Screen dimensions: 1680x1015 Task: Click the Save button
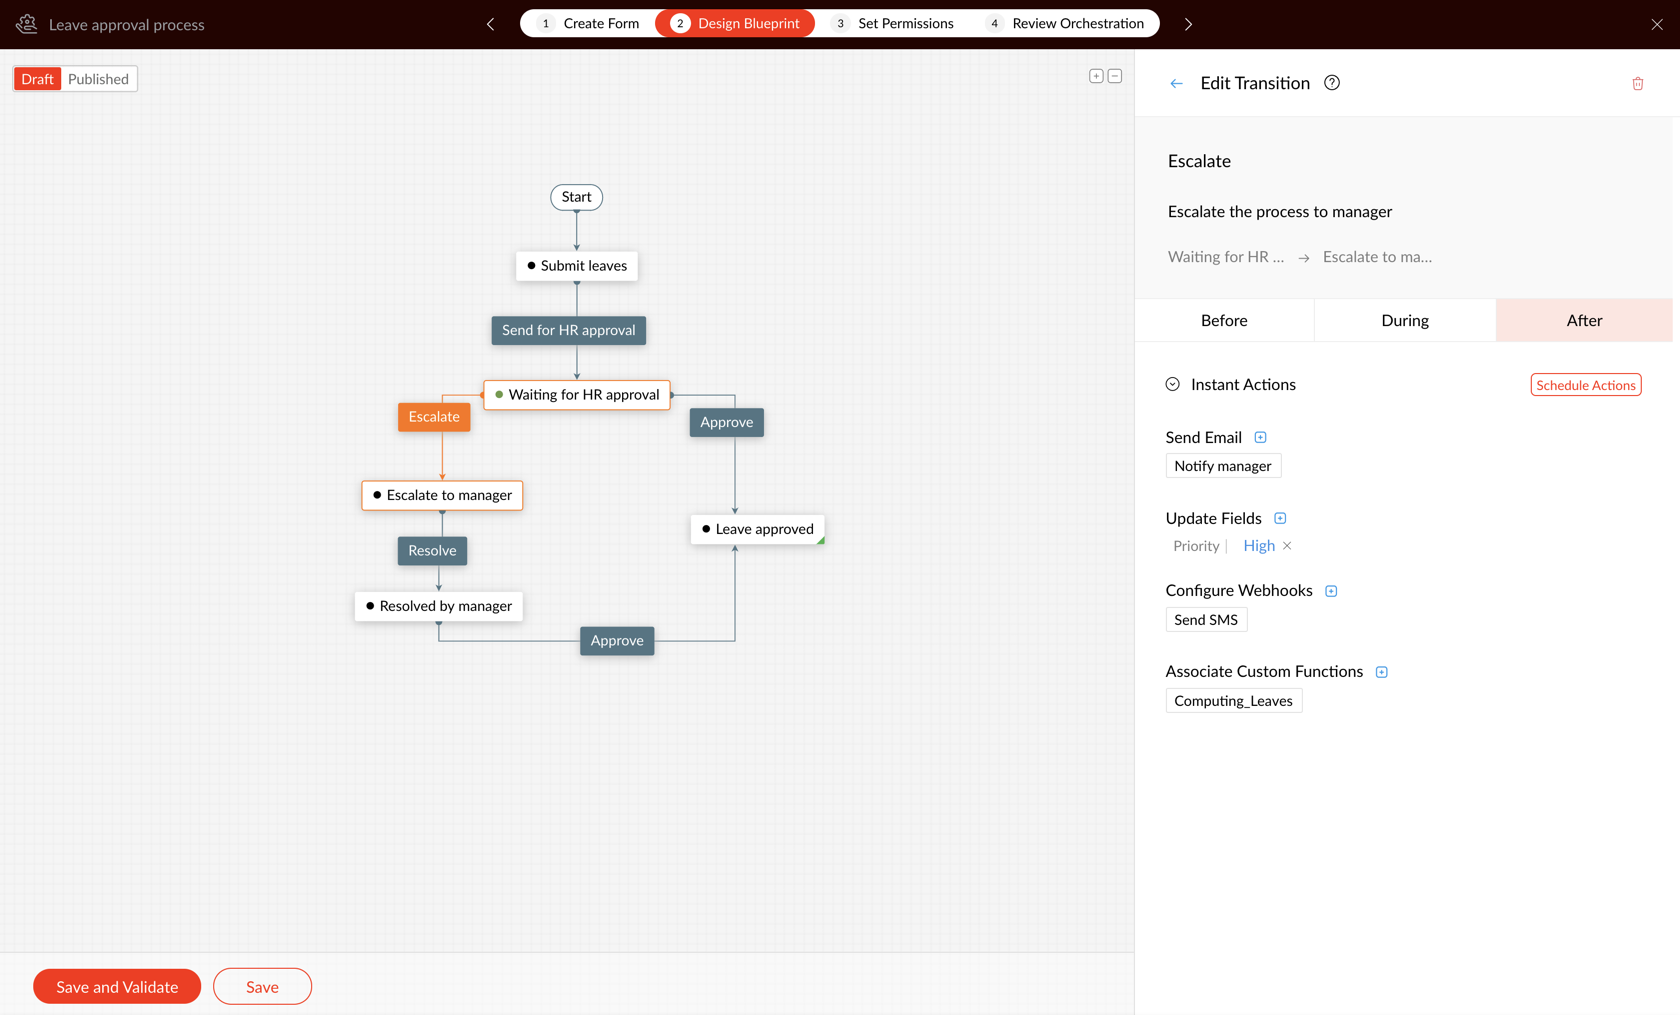tap(262, 987)
